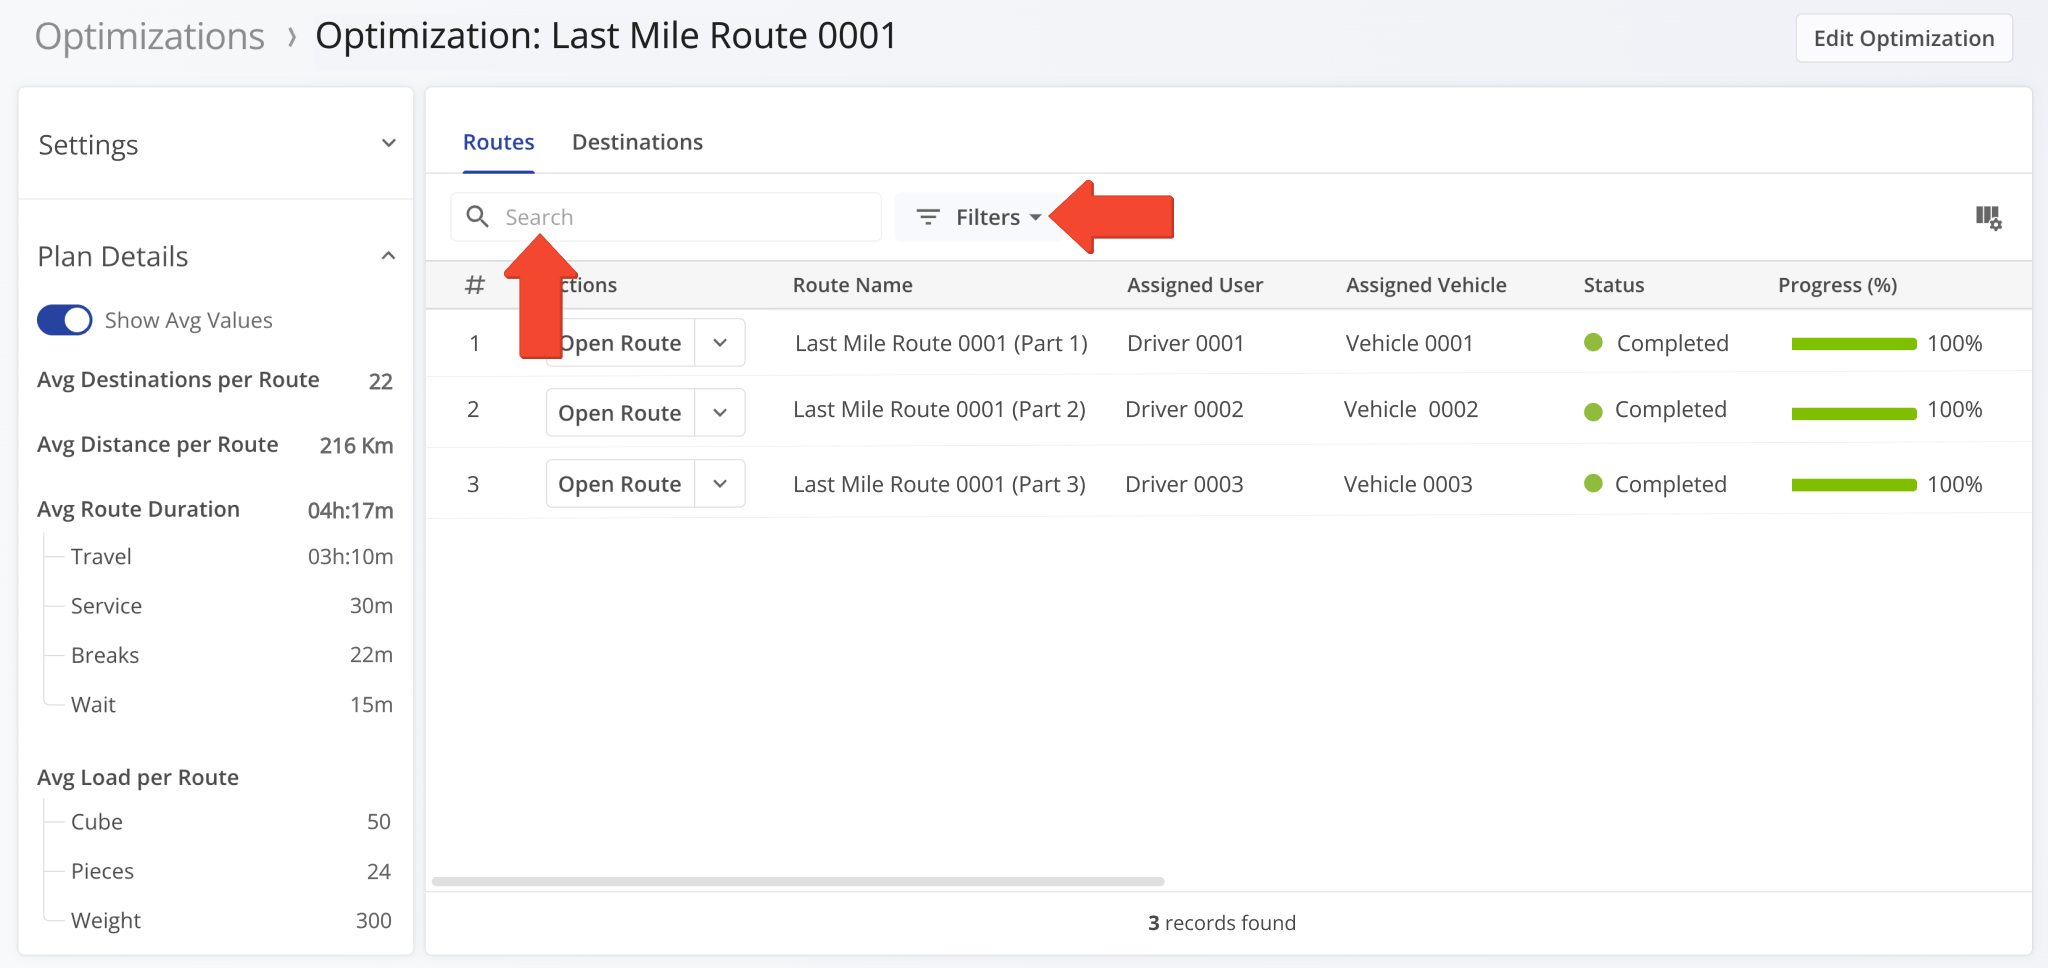Click 'Vehicle 0001' cell

click(x=1409, y=343)
